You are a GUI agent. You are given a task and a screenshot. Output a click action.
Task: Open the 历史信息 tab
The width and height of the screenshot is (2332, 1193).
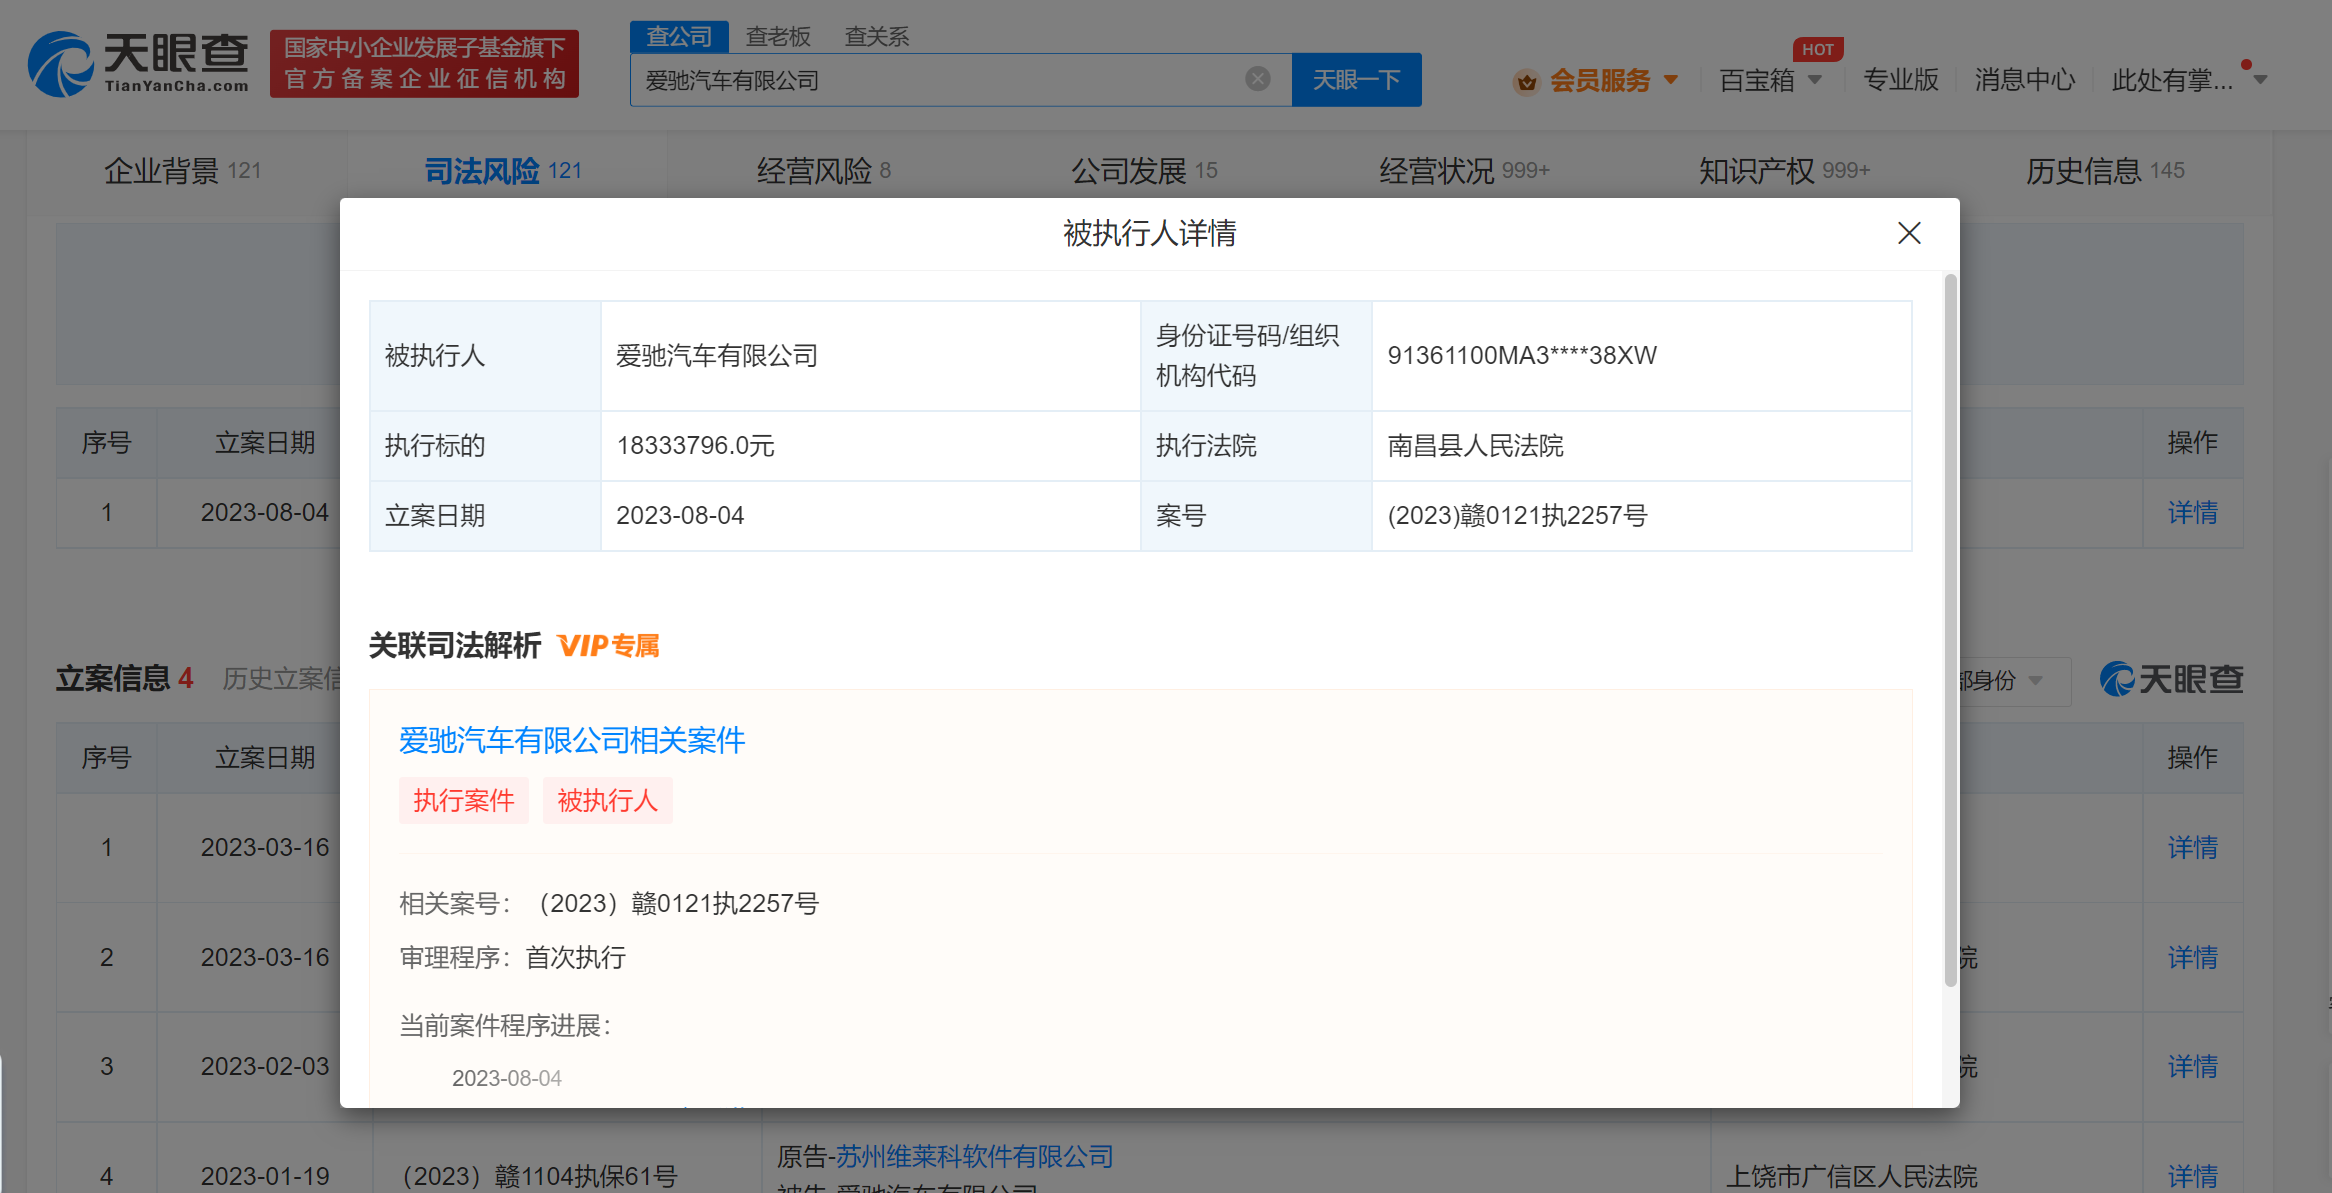(x=2105, y=171)
